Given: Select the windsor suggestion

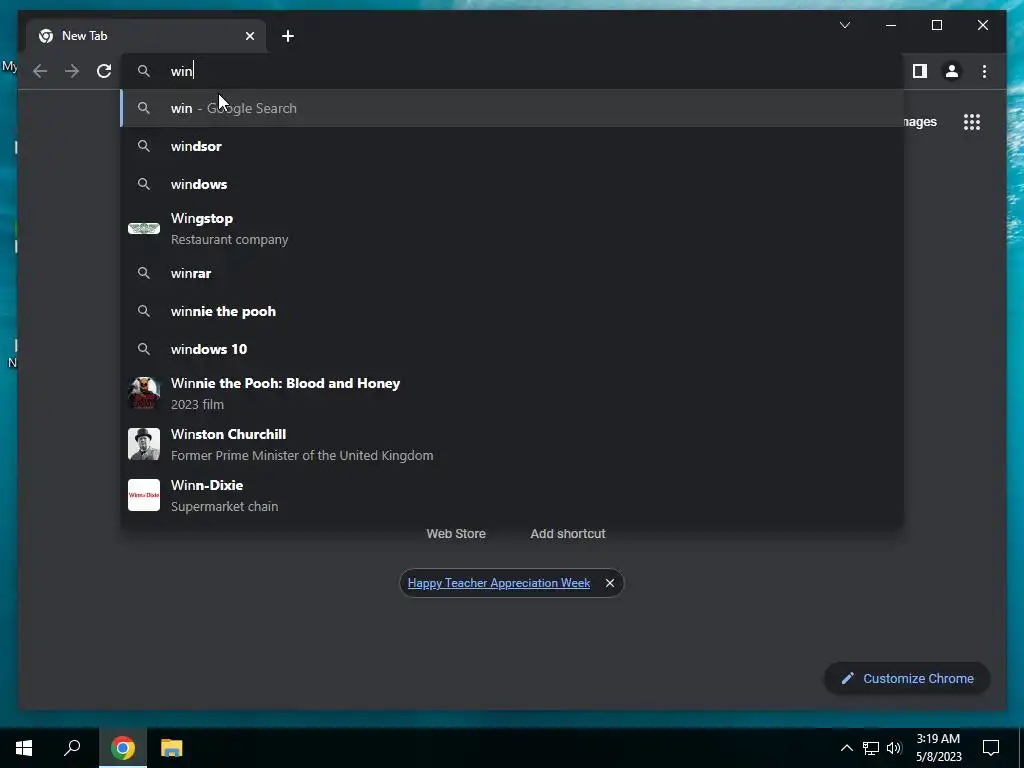Looking at the screenshot, I should pyautogui.click(x=513, y=146).
